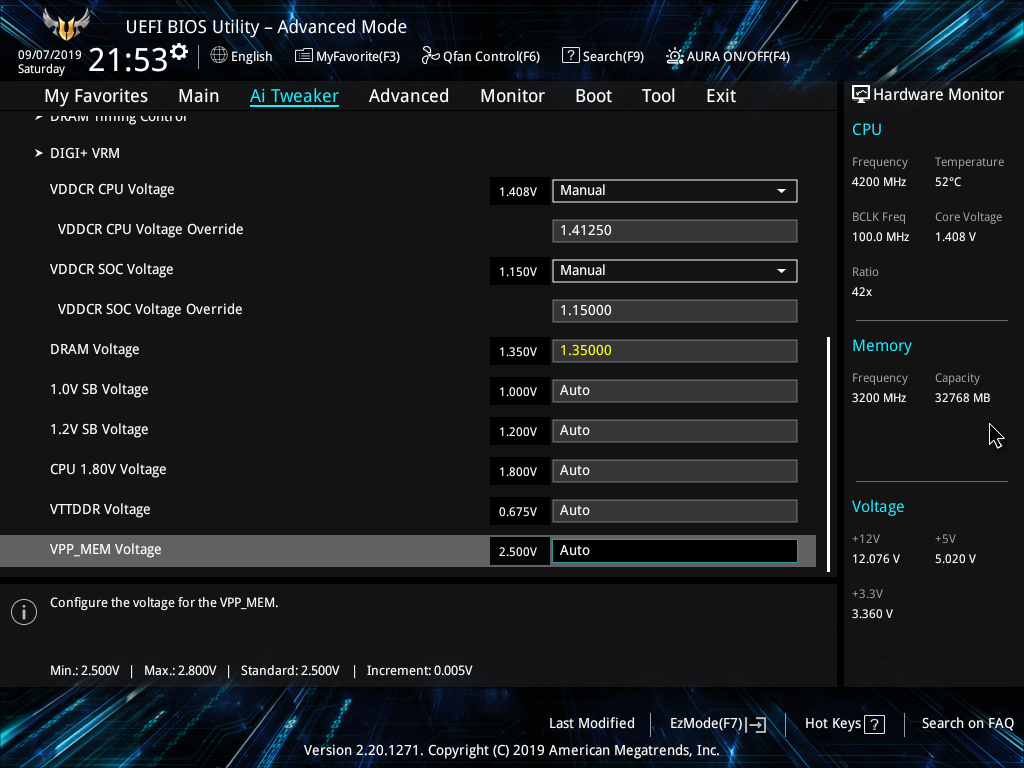The image size is (1024, 768).
Task: Click the Memory Frequency 3200 MHz value
Action: (878, 398)
